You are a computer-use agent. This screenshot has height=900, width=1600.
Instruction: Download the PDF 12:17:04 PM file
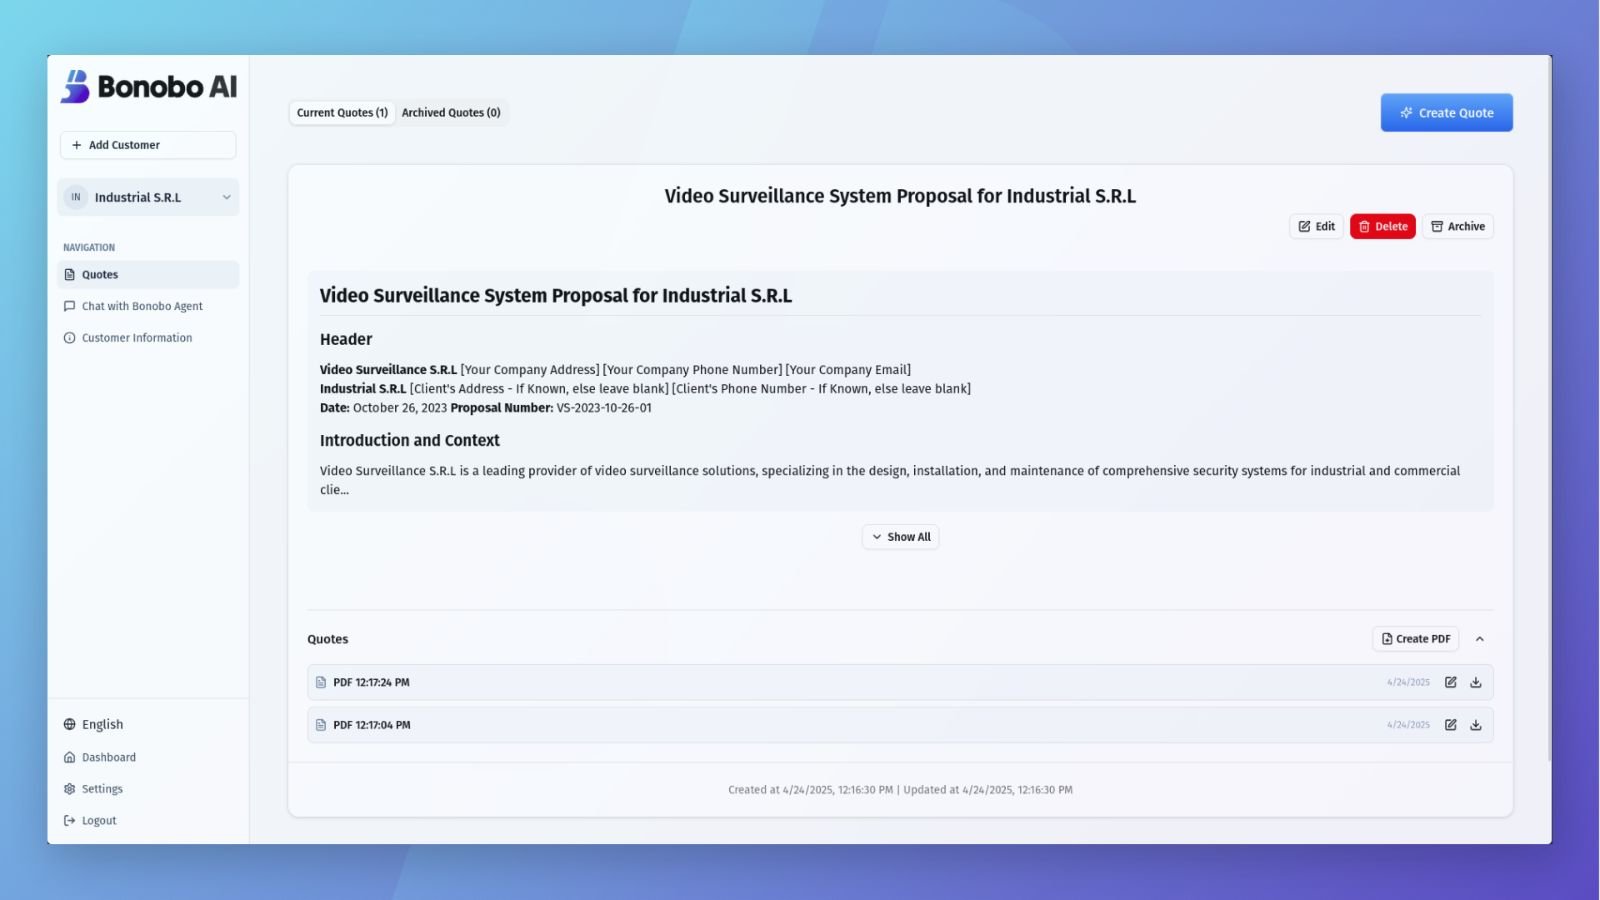[1475, 725]
